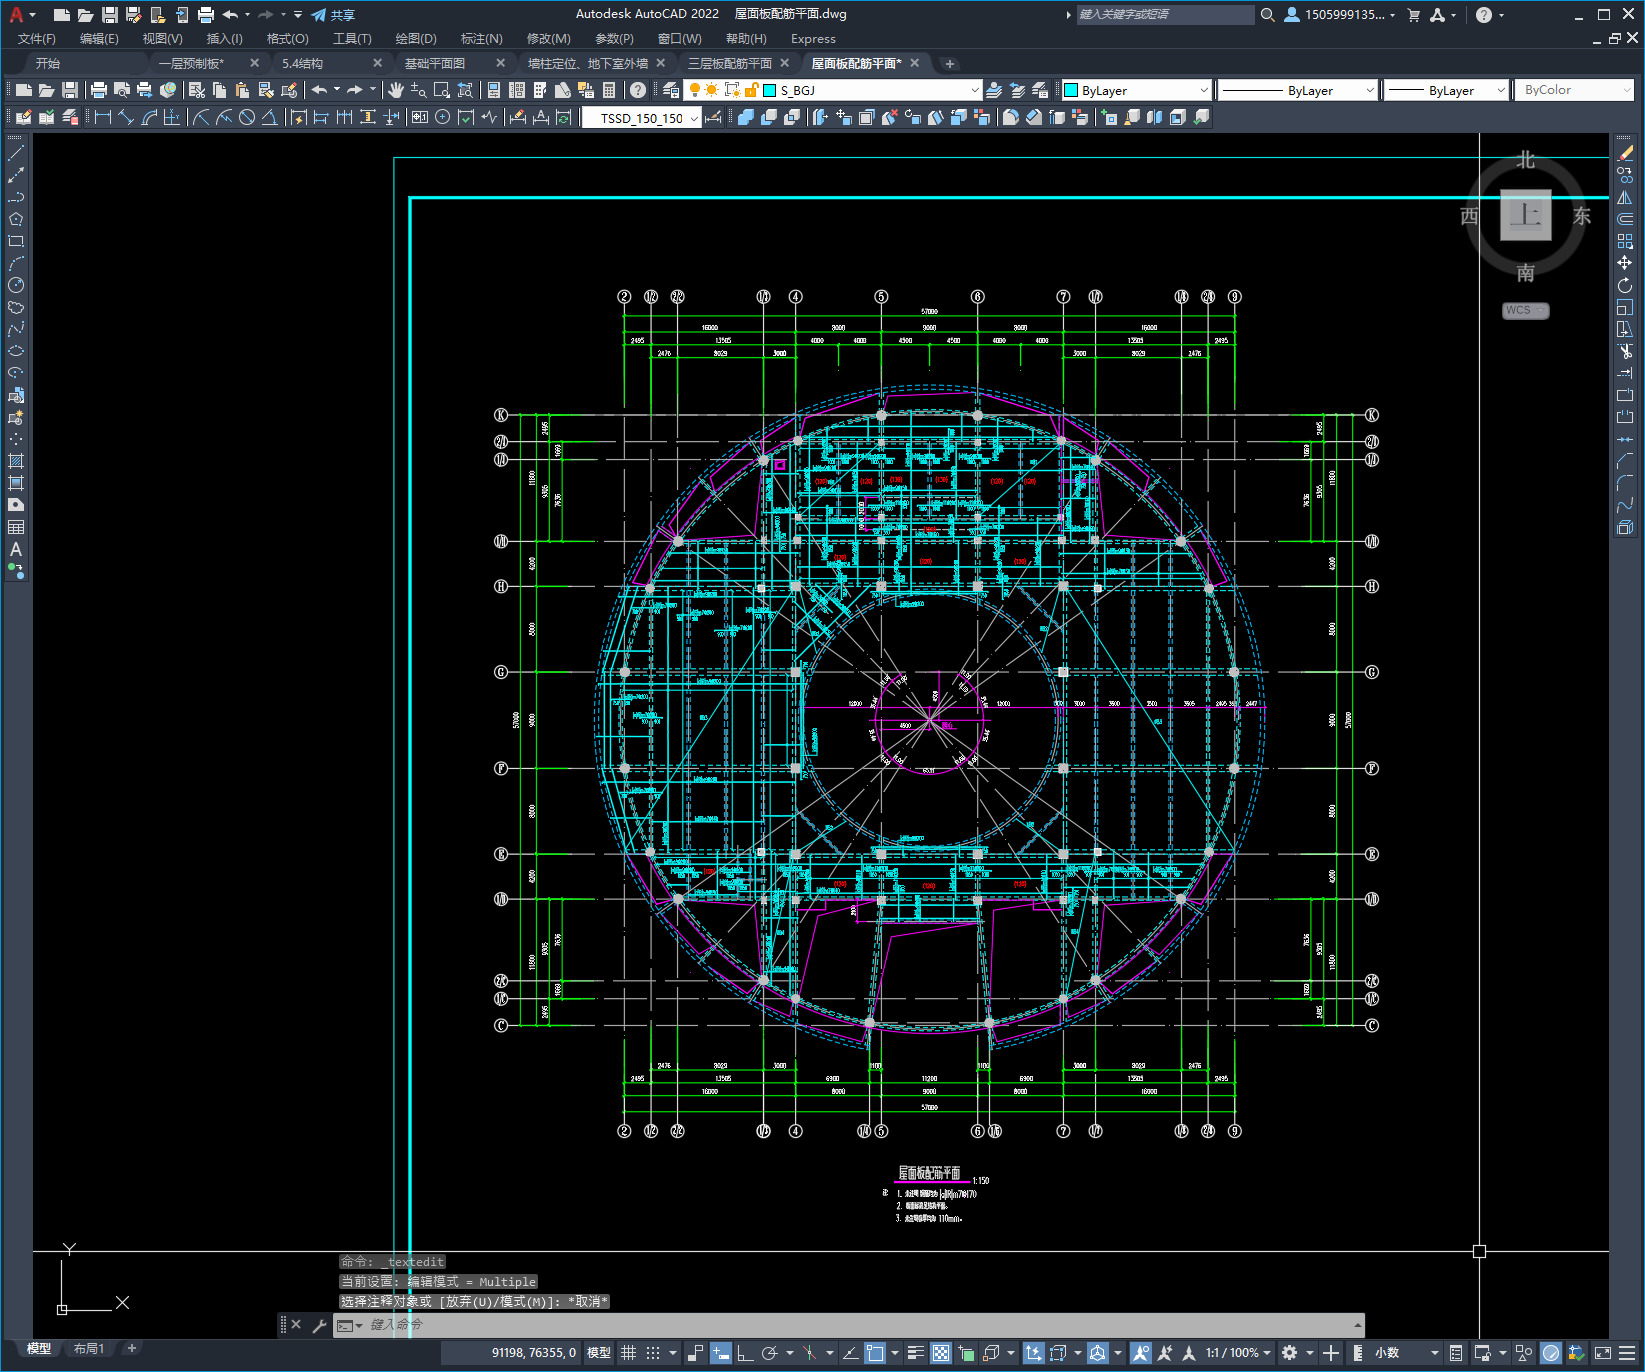
Task: Open the 绘图(D) menu
Action: [416, 39]
